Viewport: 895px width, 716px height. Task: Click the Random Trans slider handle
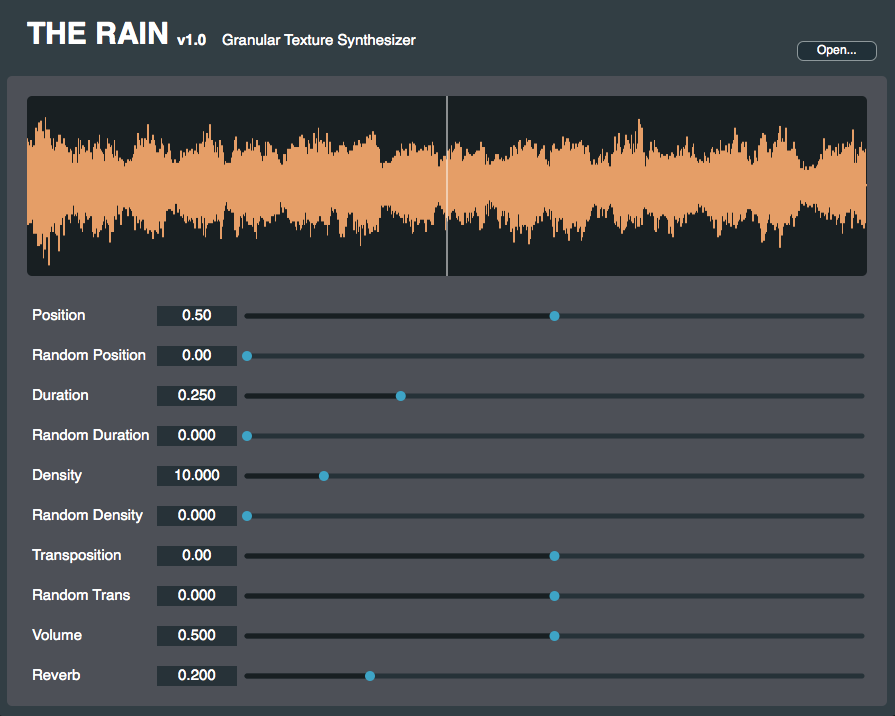click(x=554, y=596)
